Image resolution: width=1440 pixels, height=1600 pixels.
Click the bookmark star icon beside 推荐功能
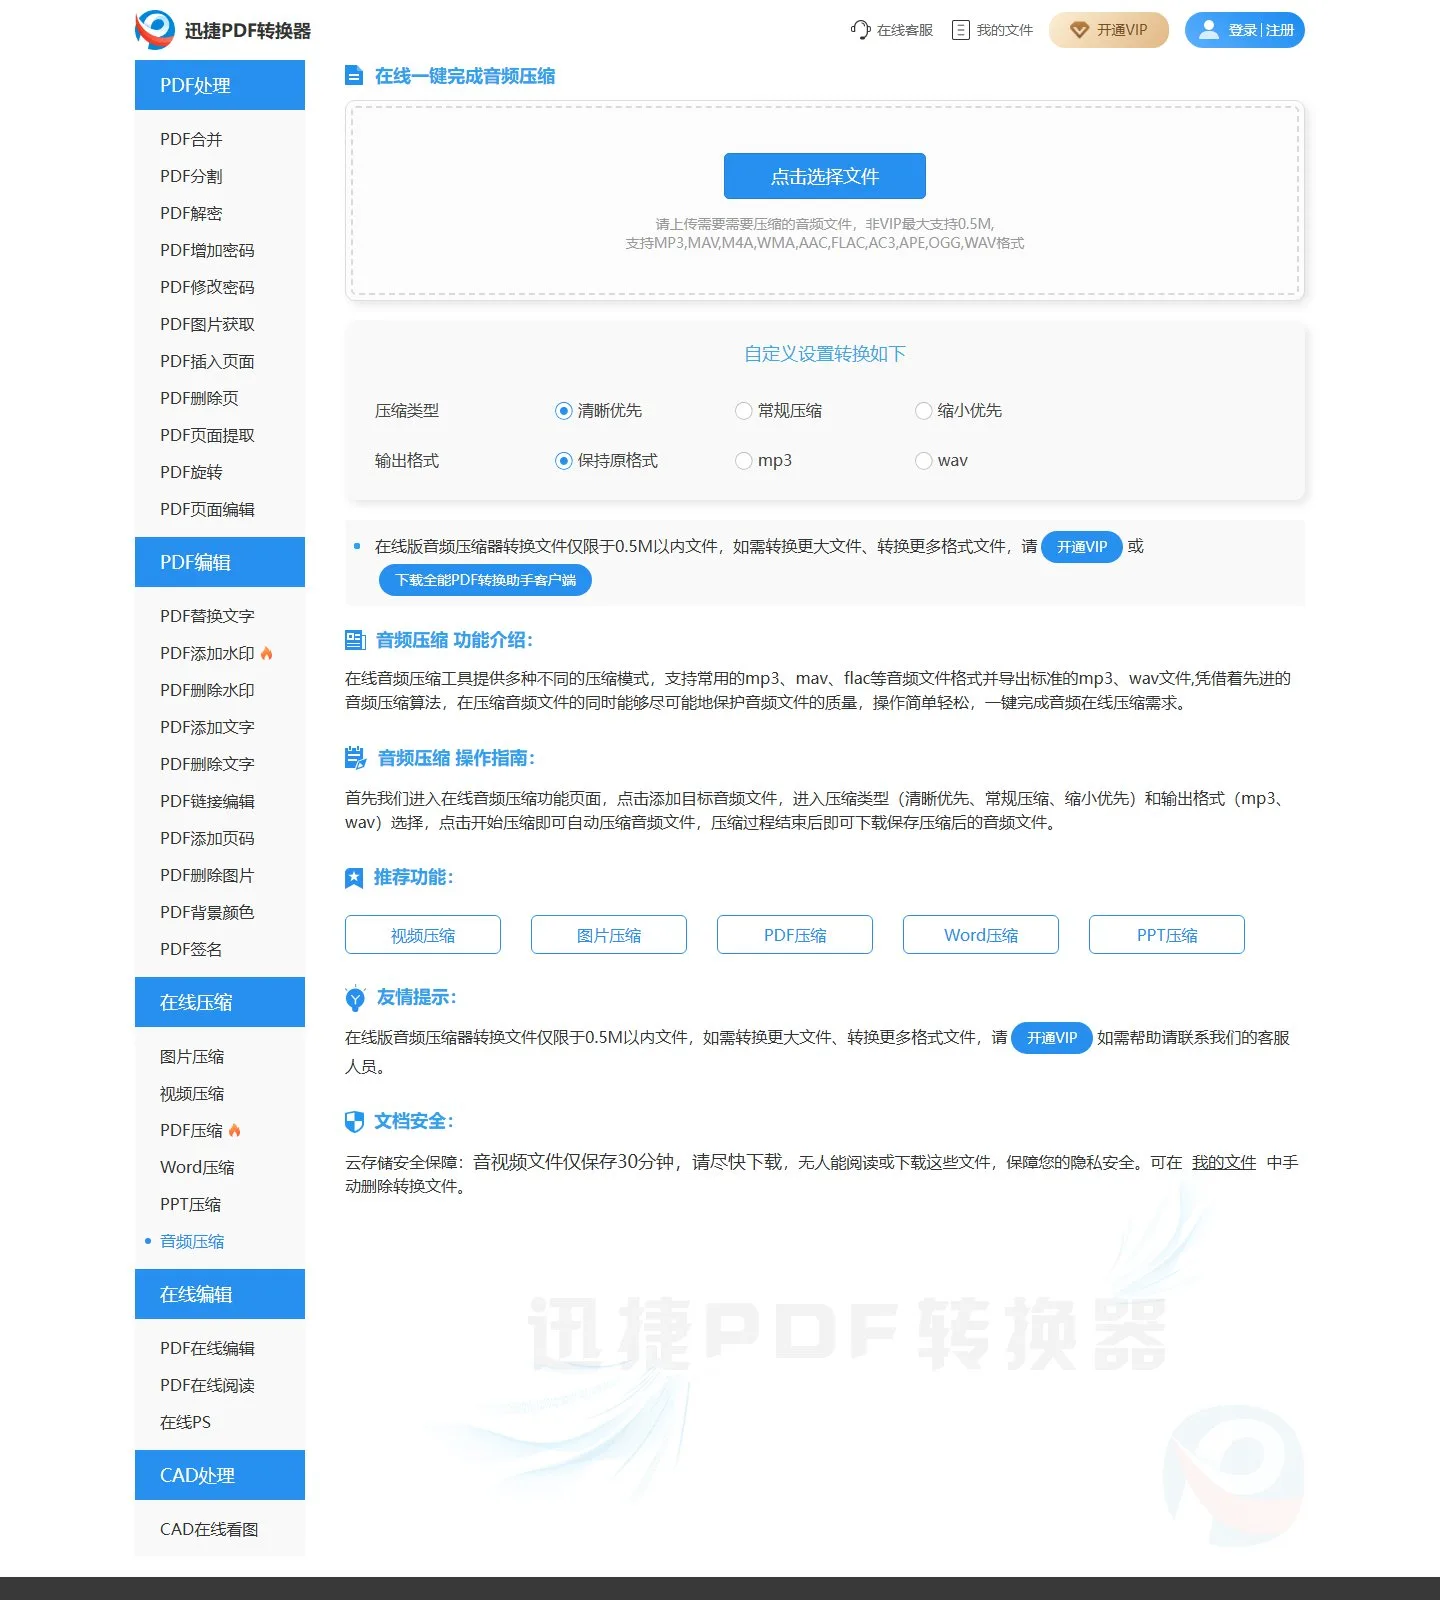click(x=354, y=878)
